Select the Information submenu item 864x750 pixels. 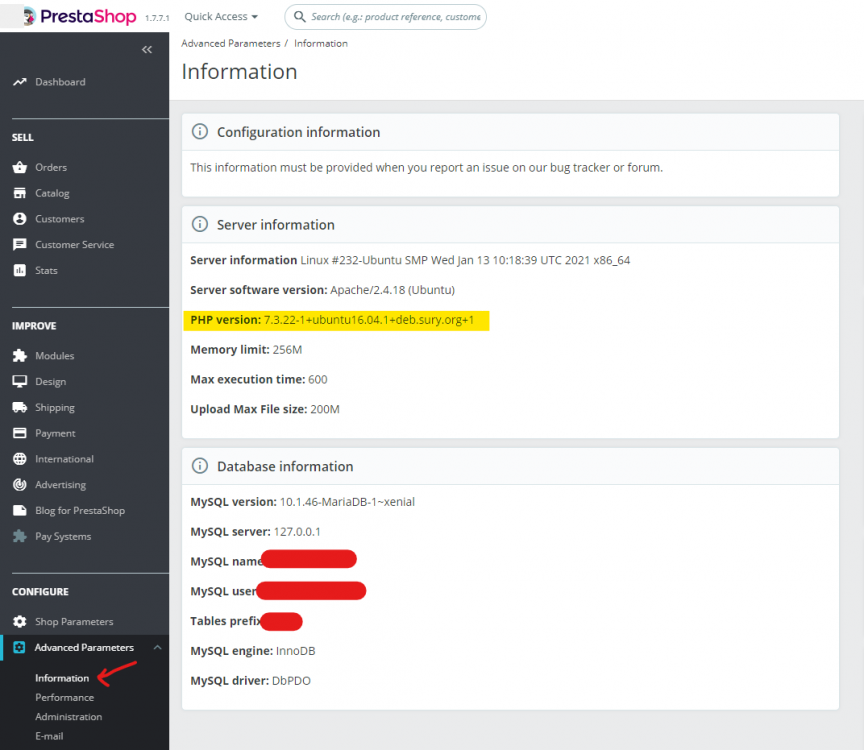coord(62,678)
